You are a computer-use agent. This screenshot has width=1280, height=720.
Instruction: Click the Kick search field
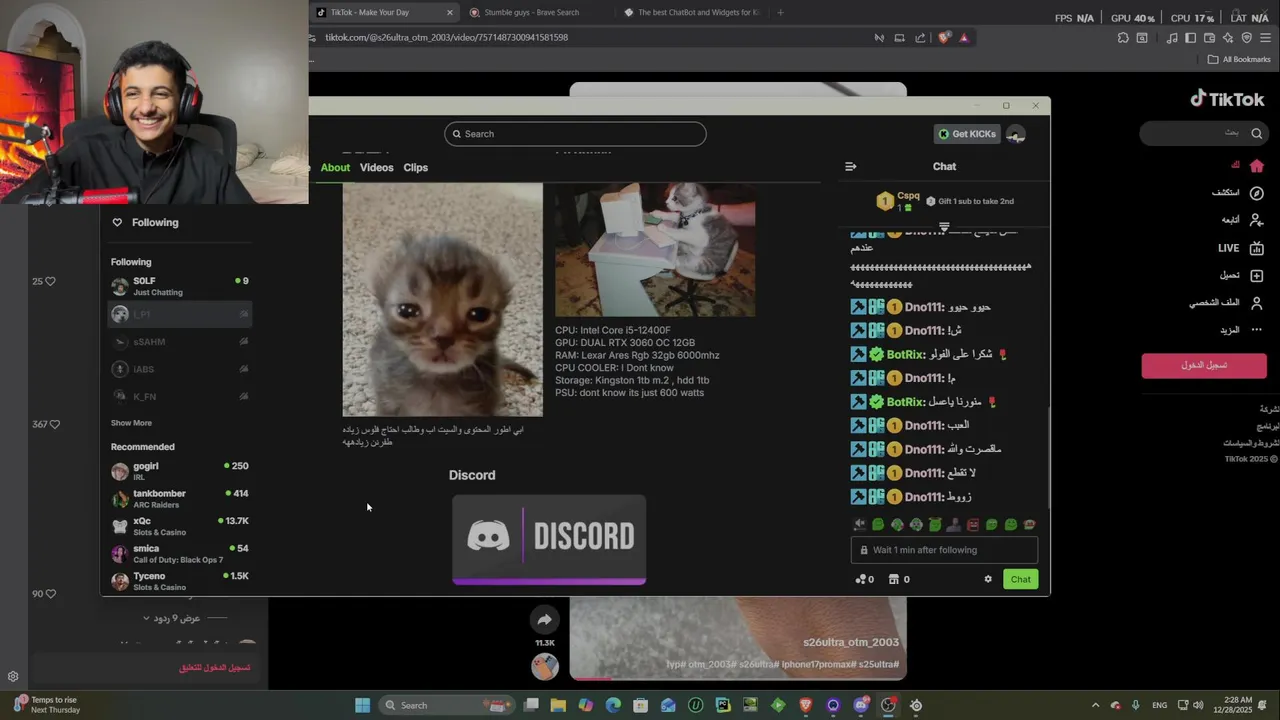coord(575,134)
